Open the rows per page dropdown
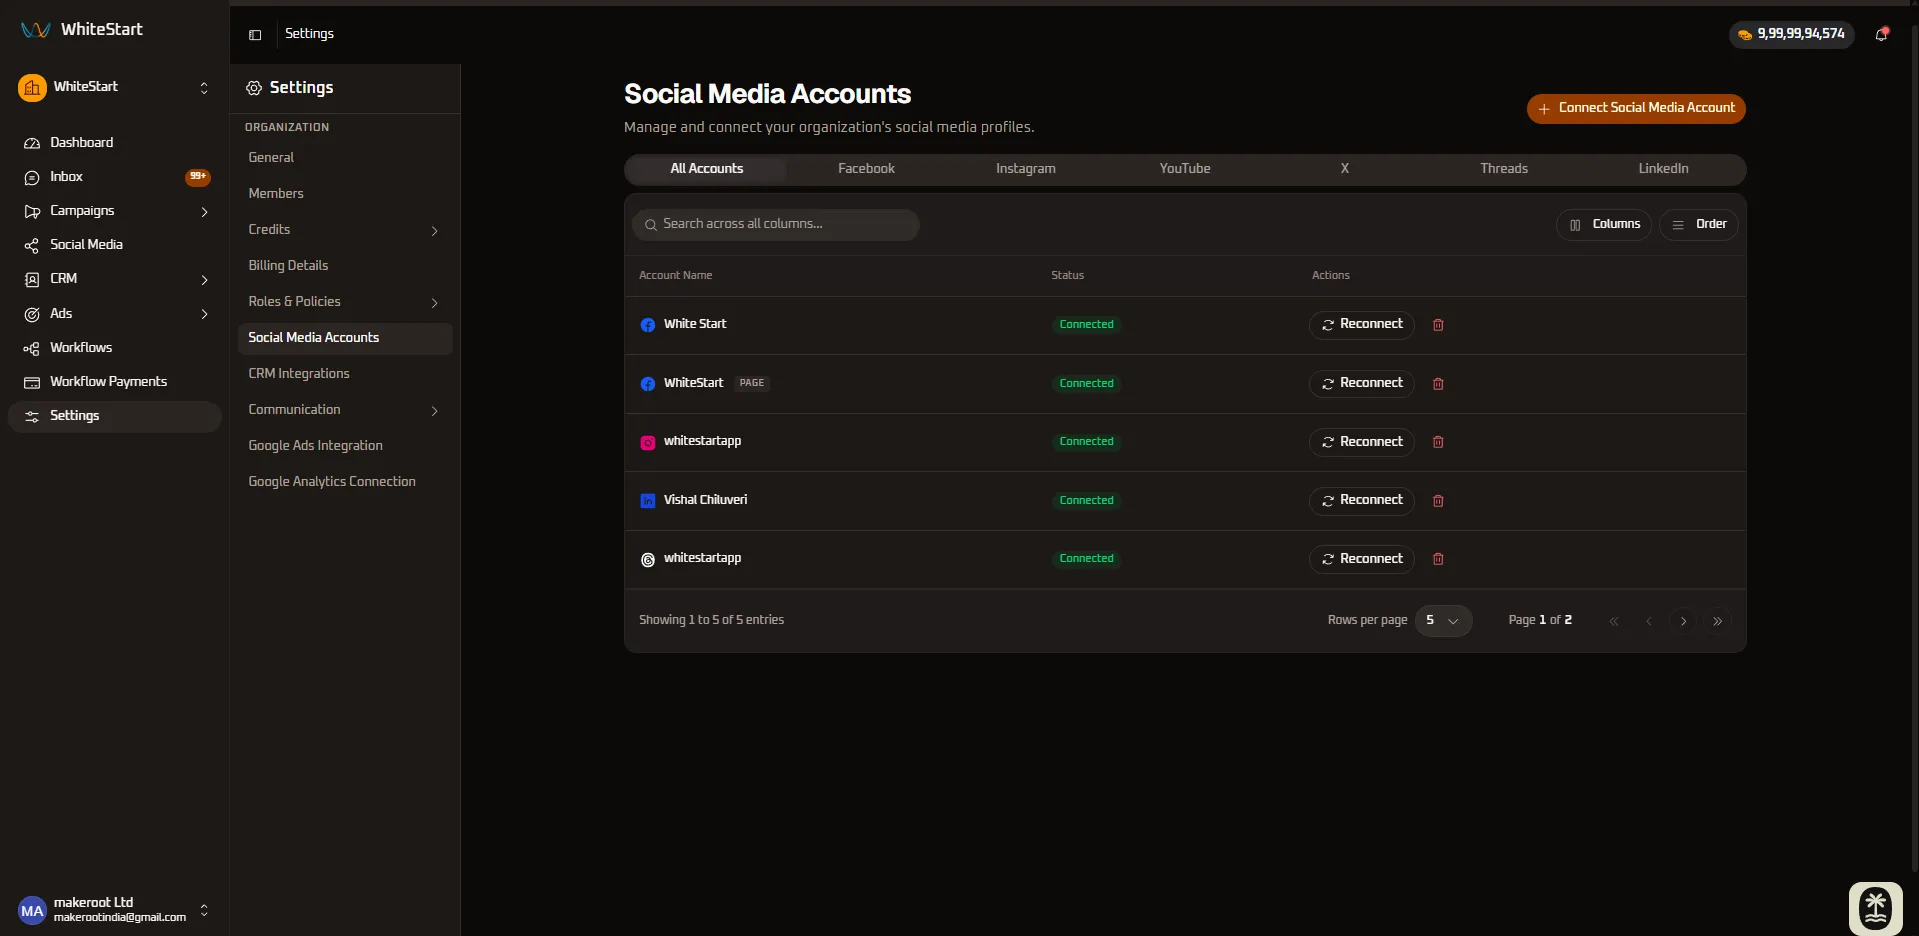1919x936 pixels. (x=1443, y=621)
